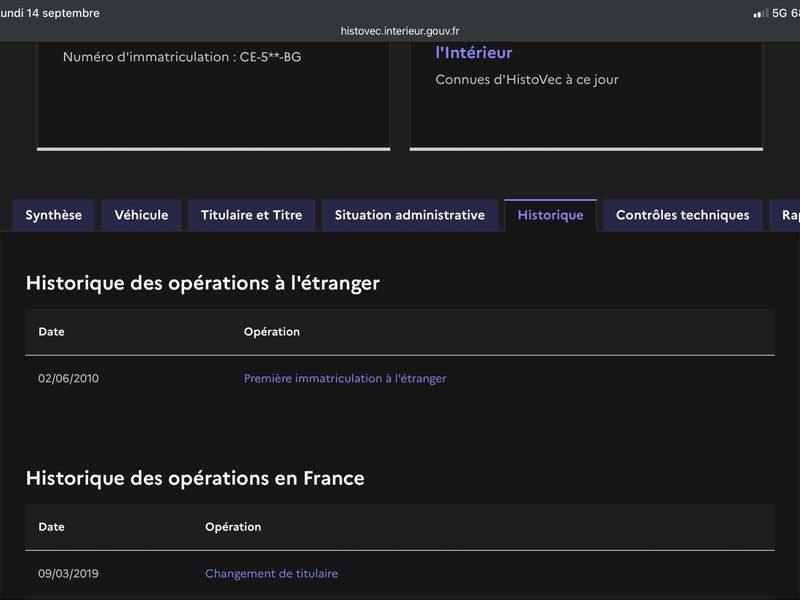Switch to the Véhicule tab

pos(141,215)
